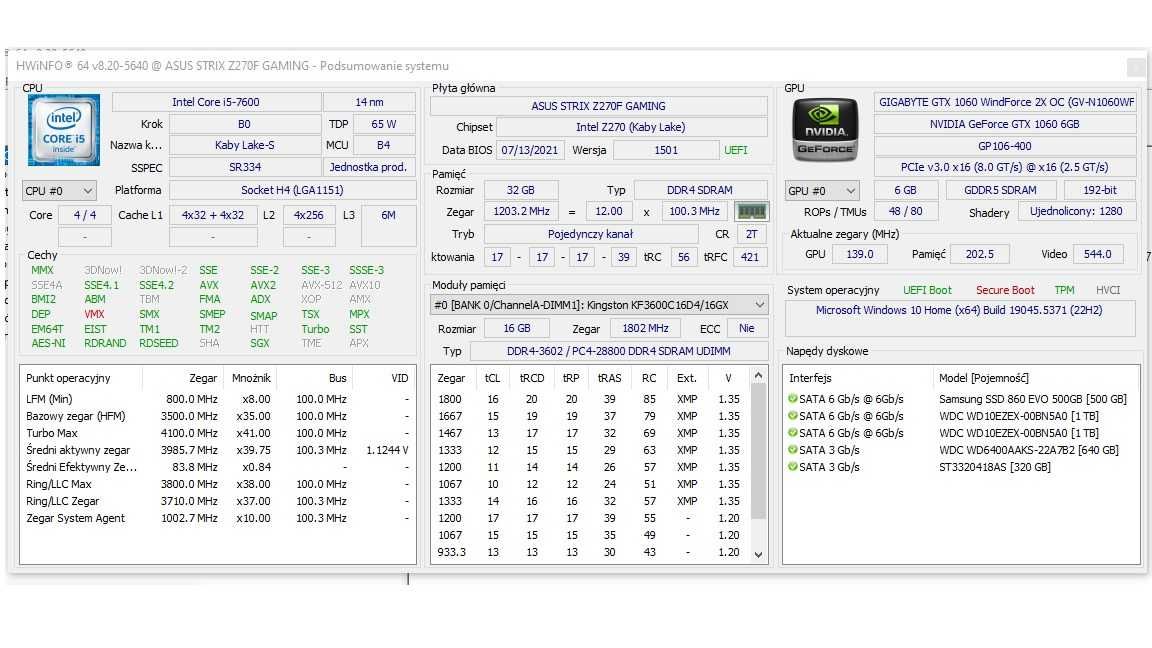Click status icon for Samsung SSD 860 EVO
Viewport: 1152px width, 648px height.
pyautogui.click(x=793, y=399)
